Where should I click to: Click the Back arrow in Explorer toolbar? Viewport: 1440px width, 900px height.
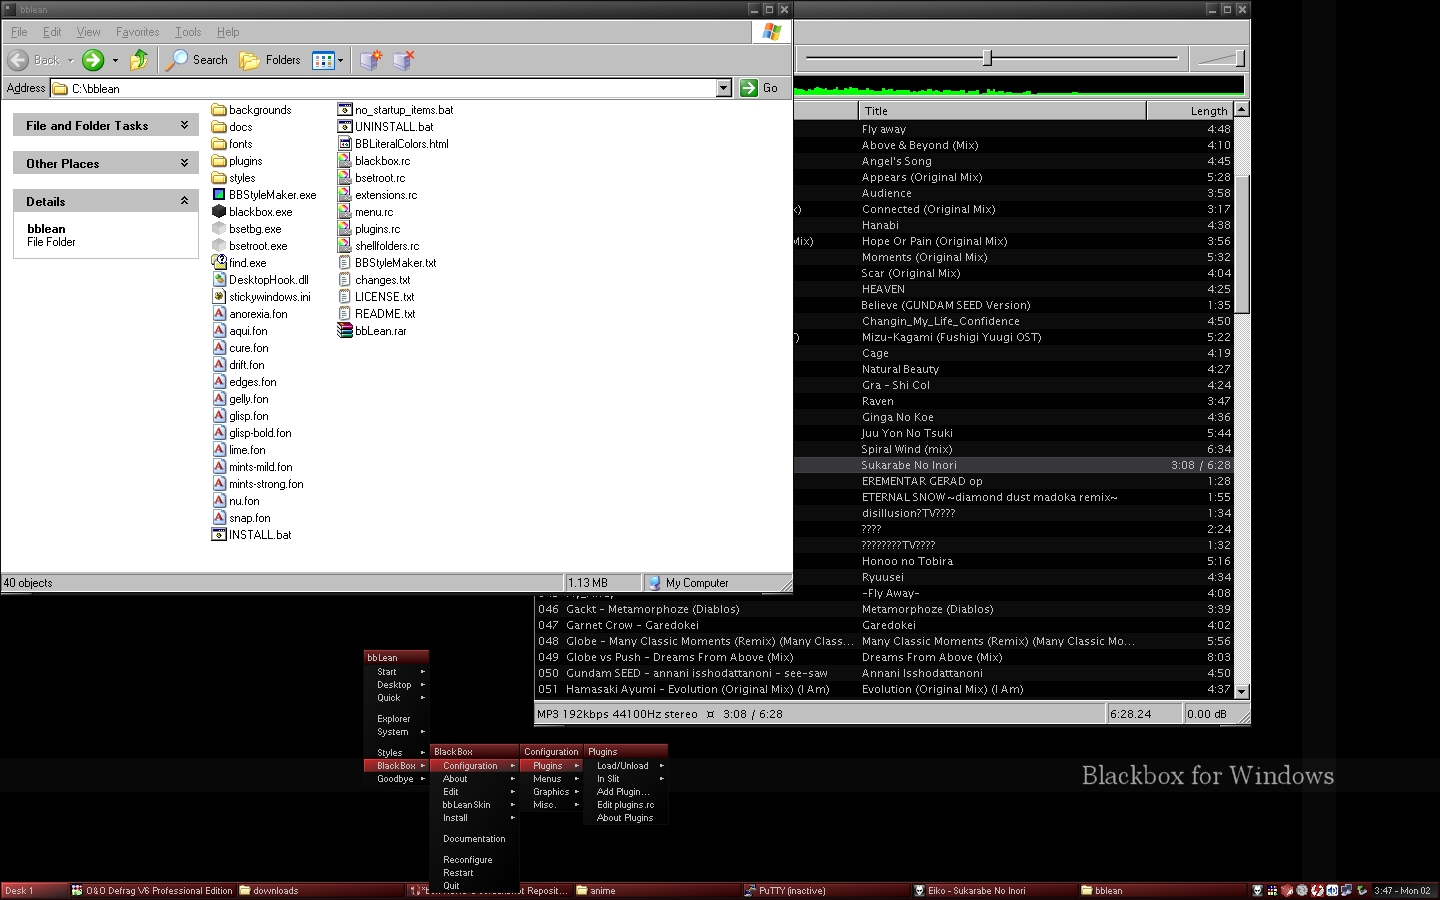click(x=18, y=60)
